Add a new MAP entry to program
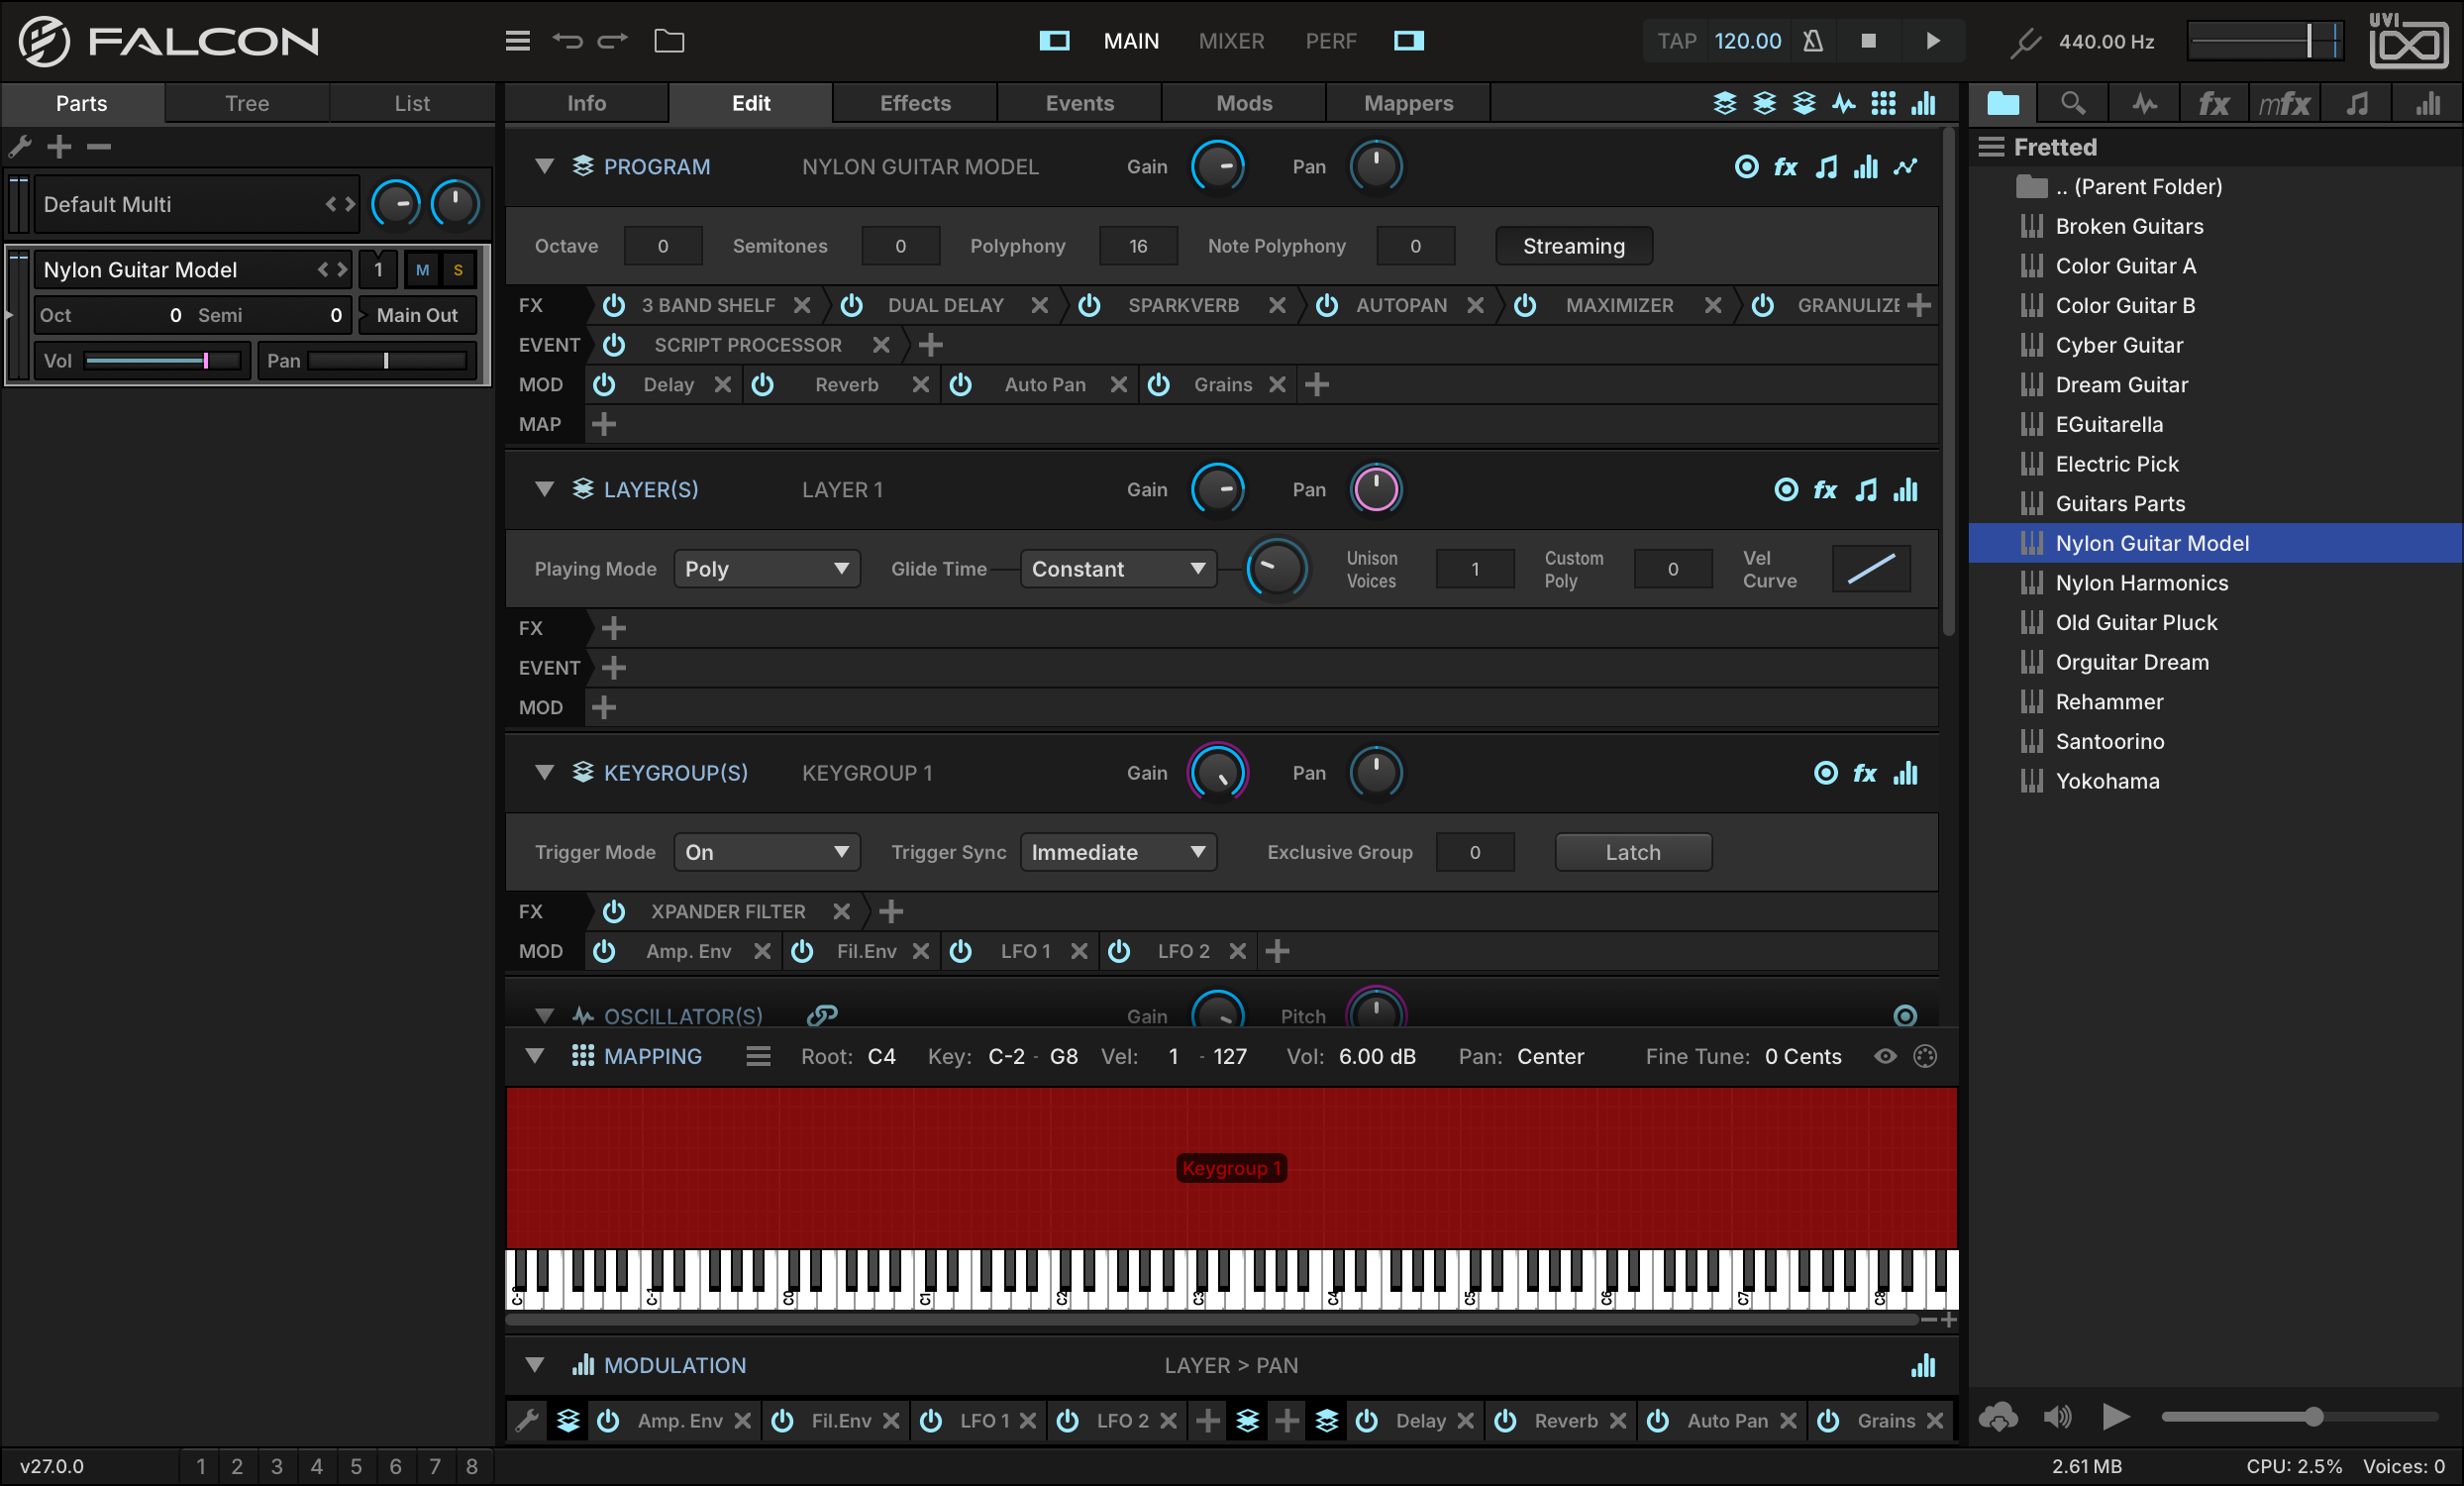 coord(604,424)
